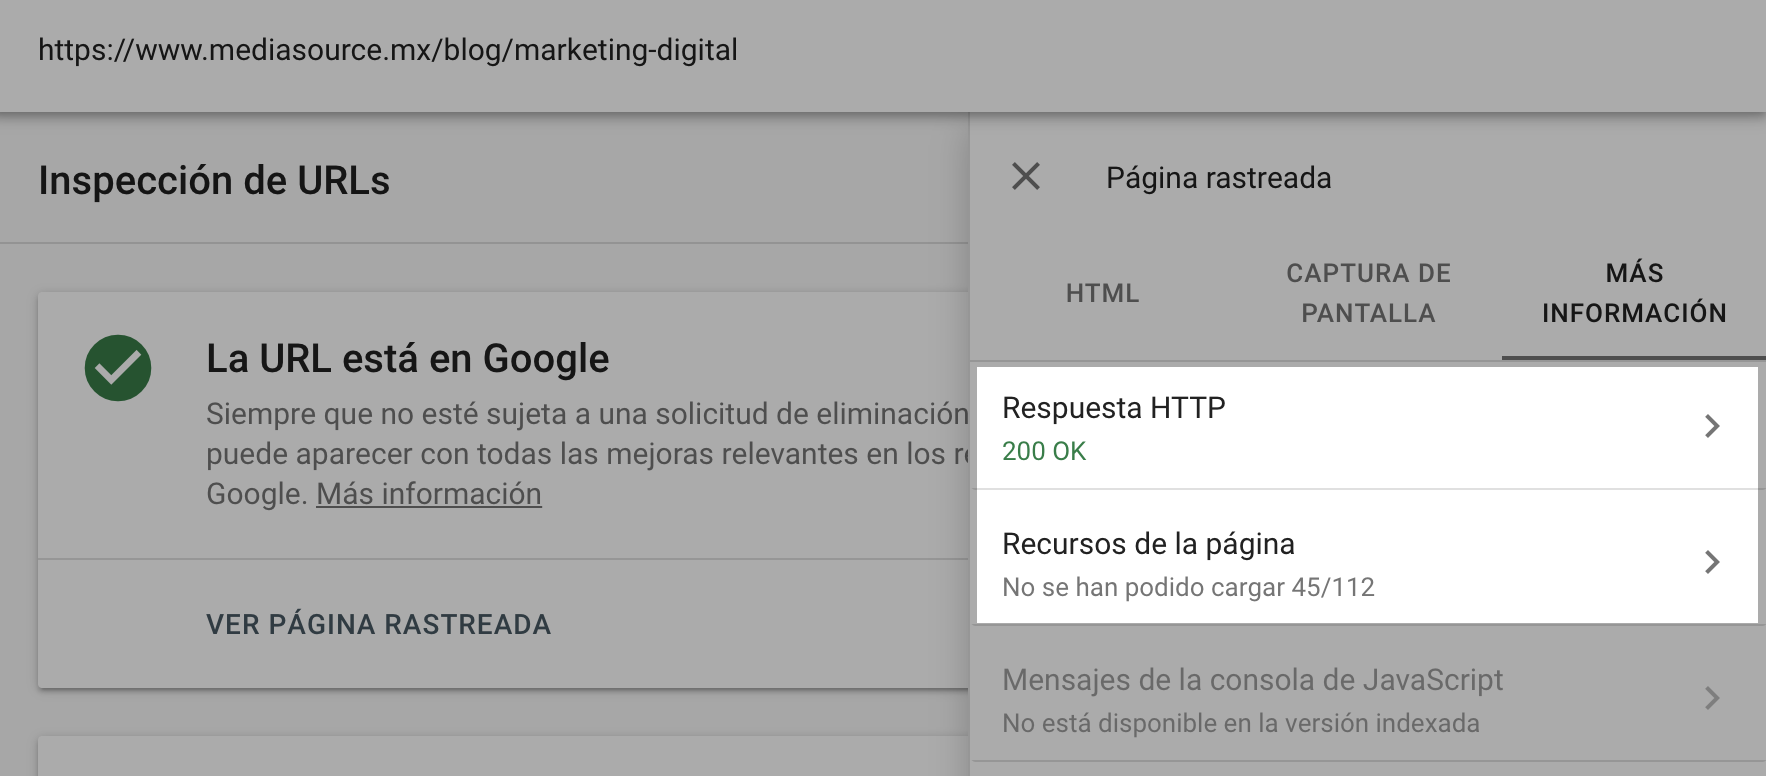The height and width of the screenshot is (776, 1766).
Task: Click No está disponible en la versión indexada
Action: [x=1240, y=723]
